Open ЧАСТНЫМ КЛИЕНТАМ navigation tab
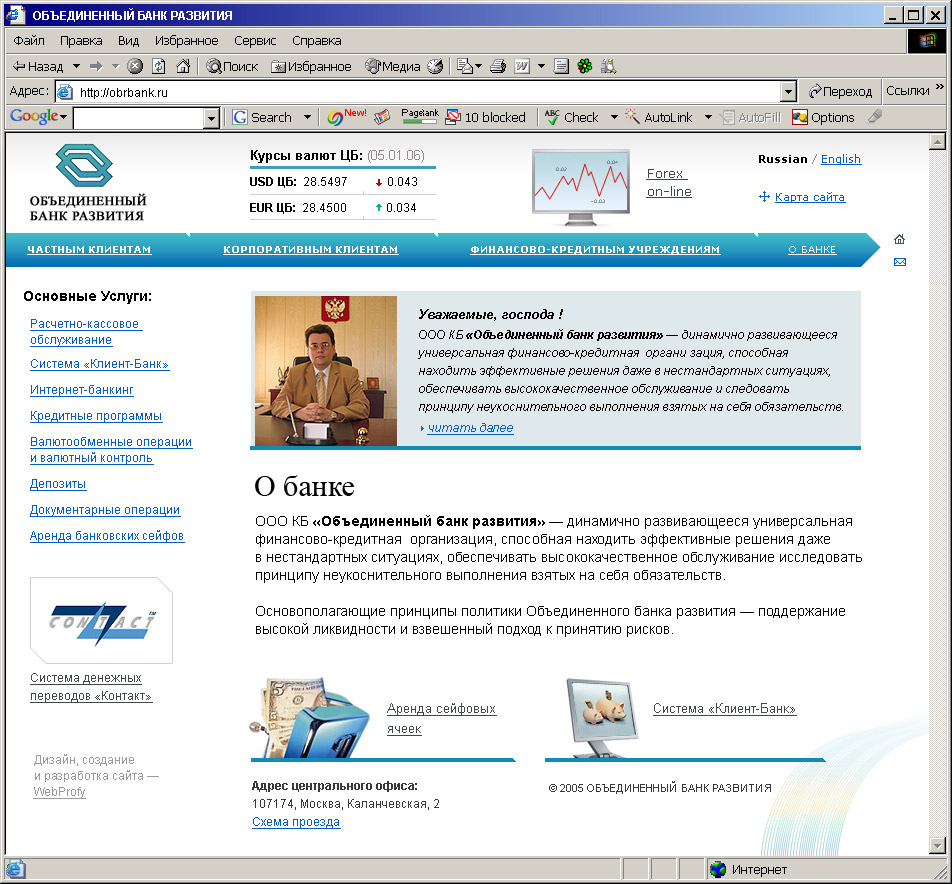952x884 pixels. 89,250
